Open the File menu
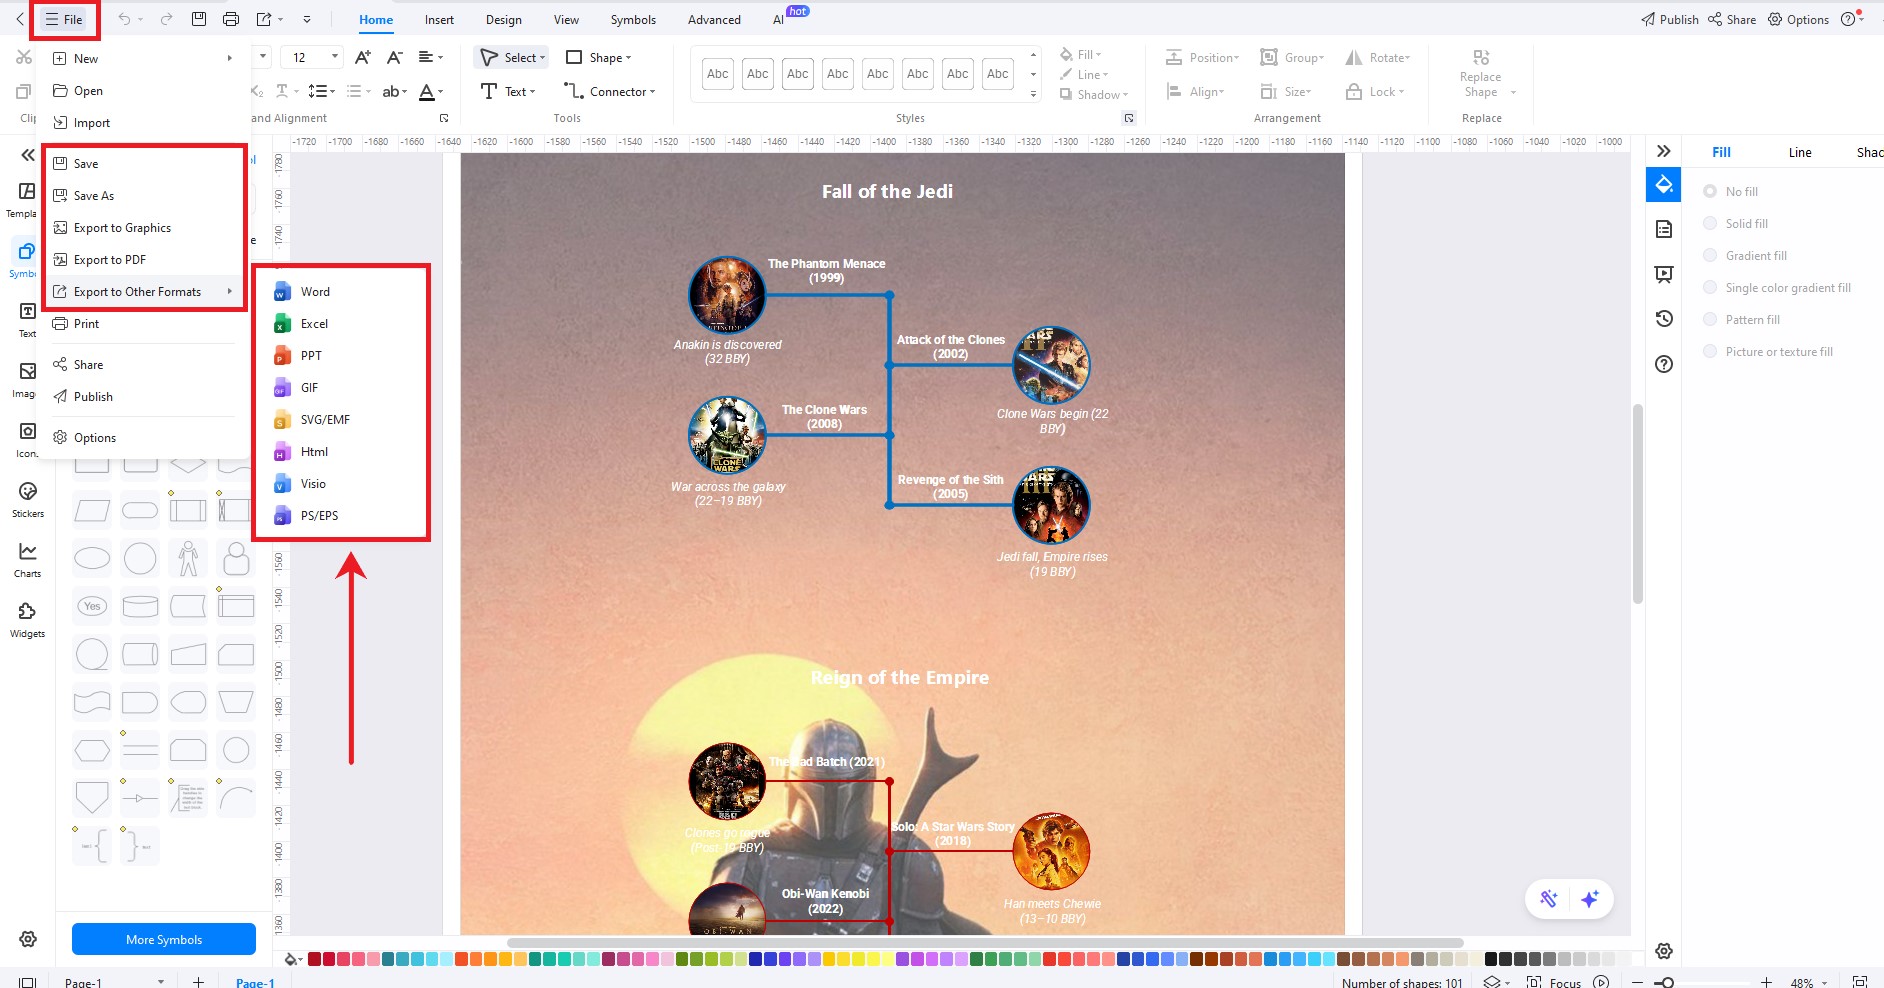Image resolution: width=1884 pixels, height=988 pixels. pyautogui.click(x=64, y=19)
